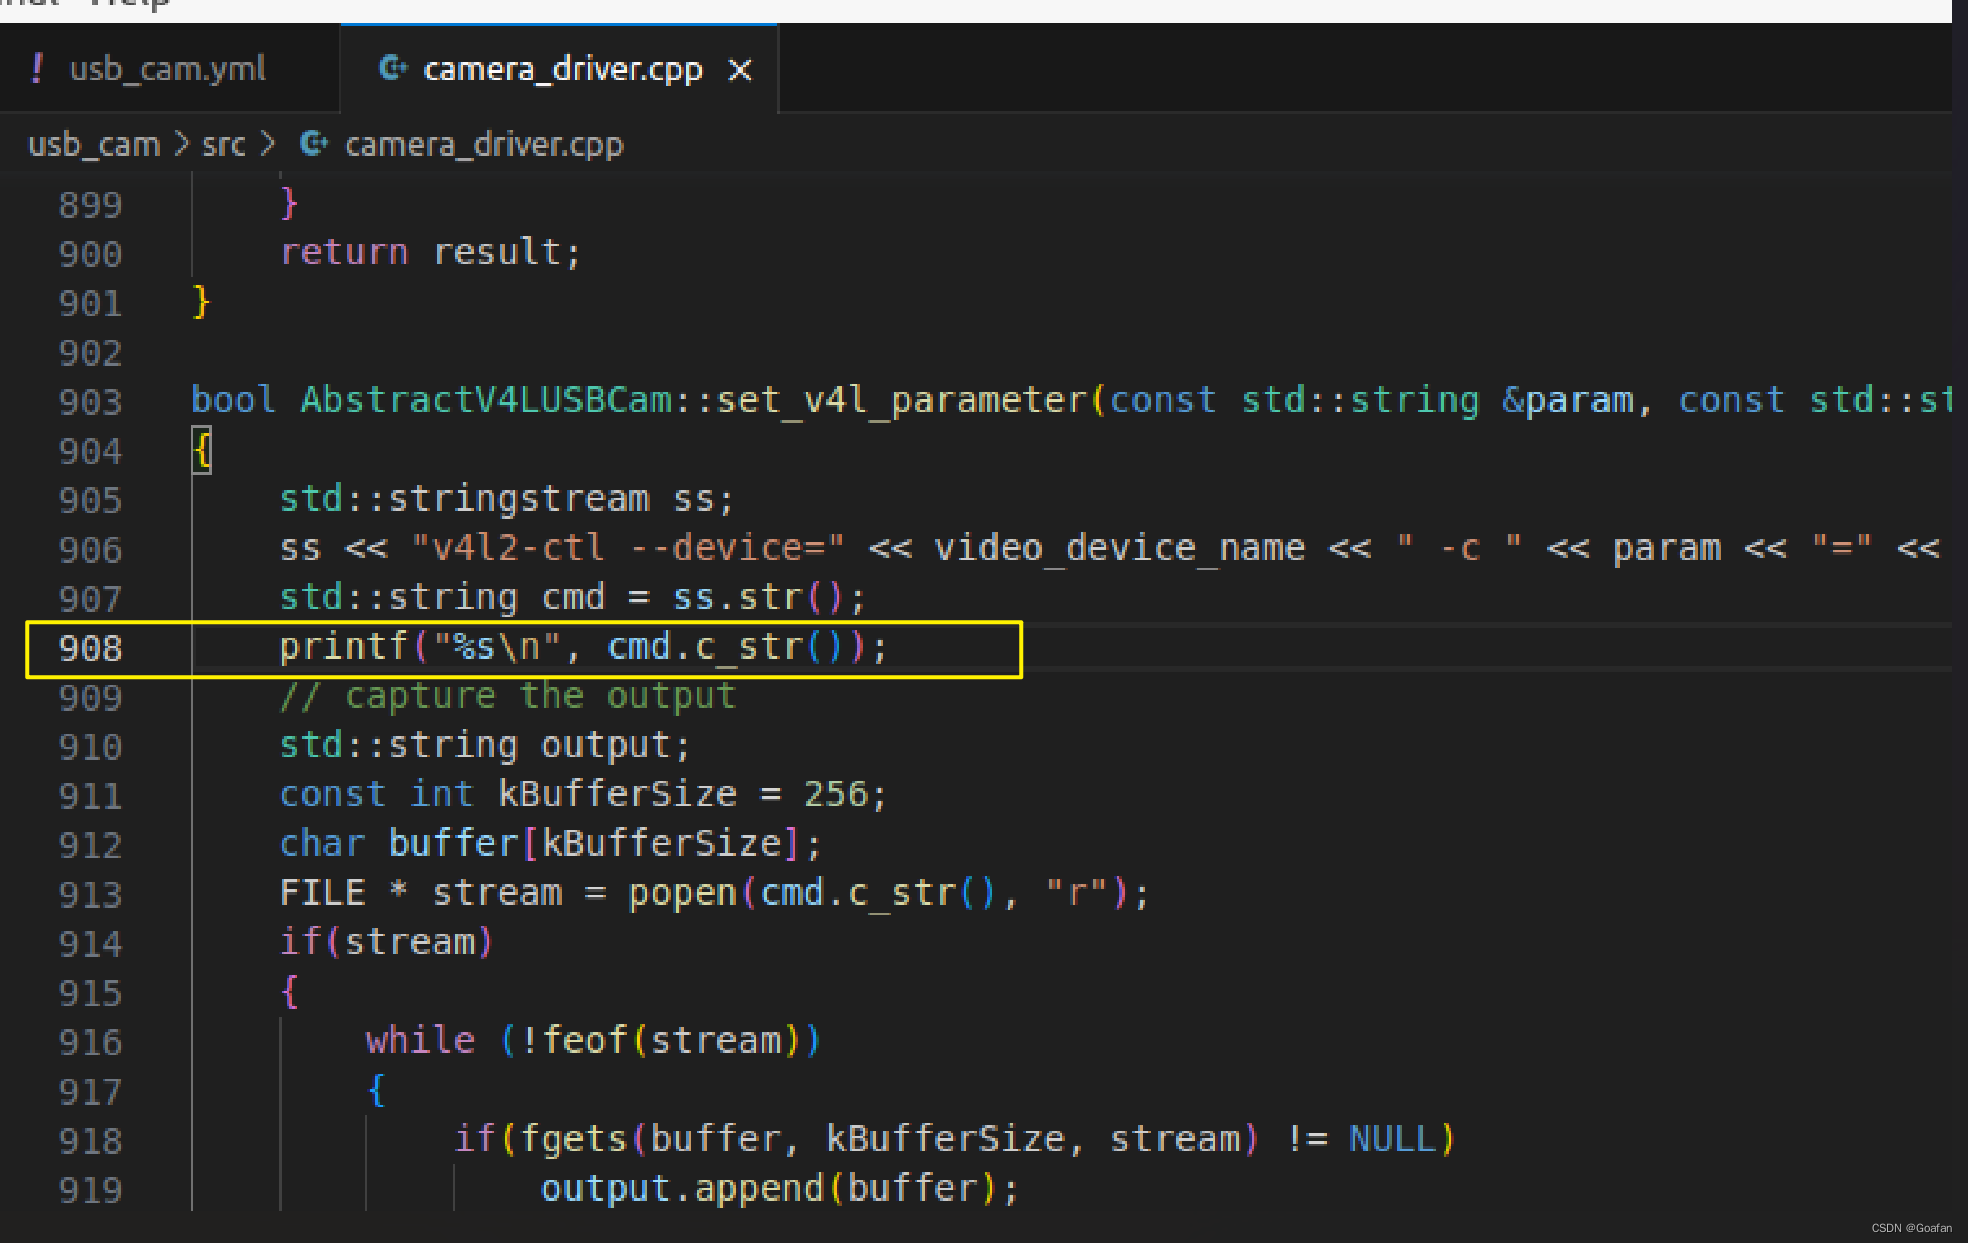Click the "v4l2-ctl --device=" string

point(628,548)
